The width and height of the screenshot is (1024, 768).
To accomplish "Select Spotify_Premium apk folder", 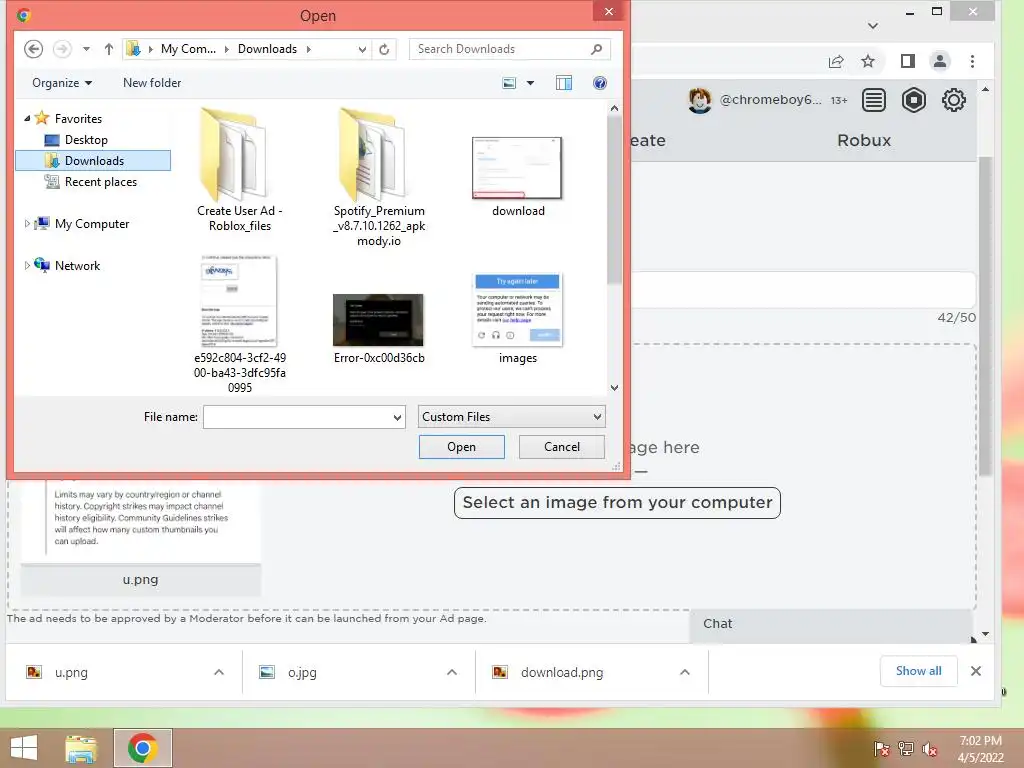I will (379, 178).
